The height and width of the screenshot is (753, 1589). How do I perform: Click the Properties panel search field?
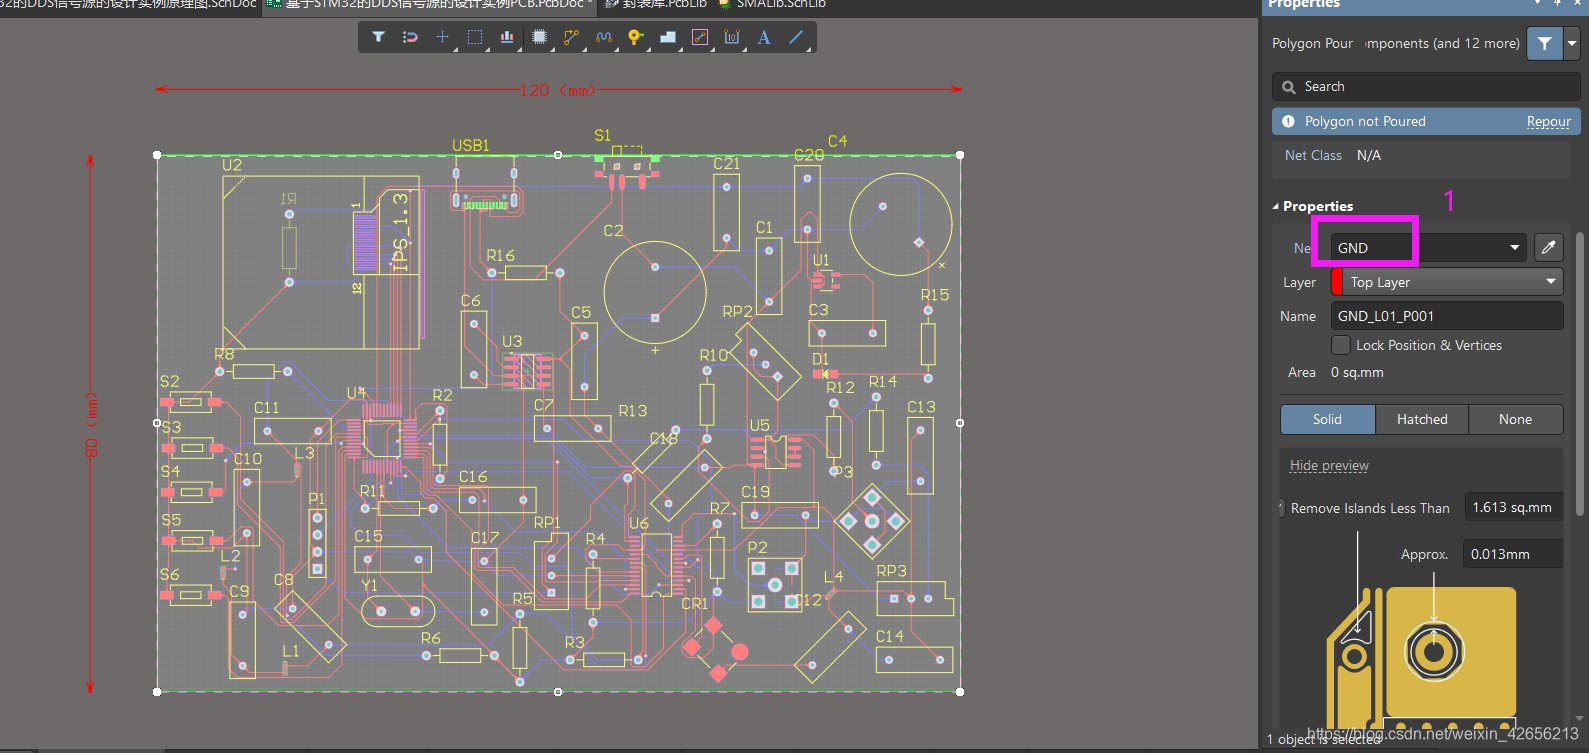click(1426, 87)
